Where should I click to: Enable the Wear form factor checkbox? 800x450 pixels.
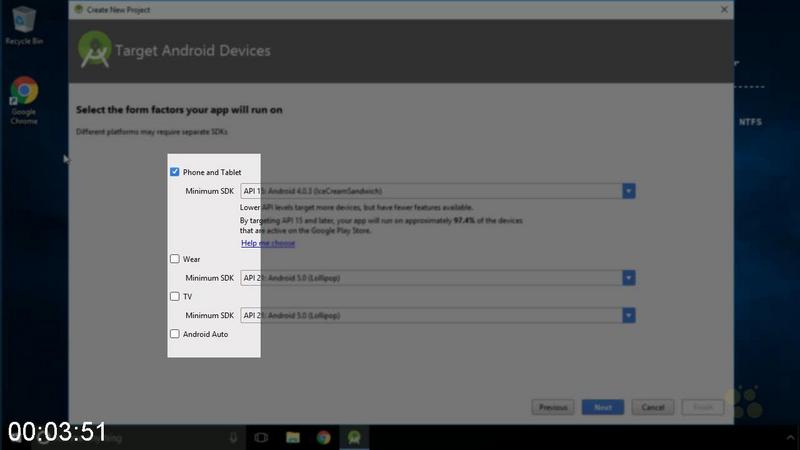coord(174,259)
